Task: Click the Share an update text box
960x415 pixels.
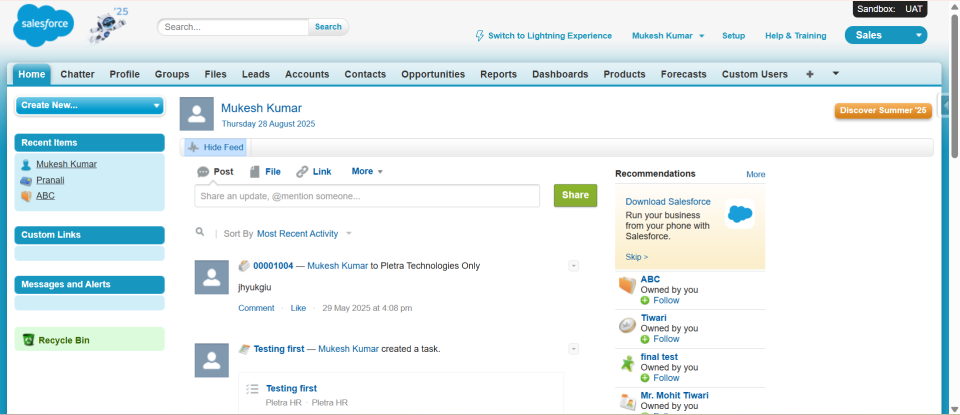Action: click(x=367, y=196)
